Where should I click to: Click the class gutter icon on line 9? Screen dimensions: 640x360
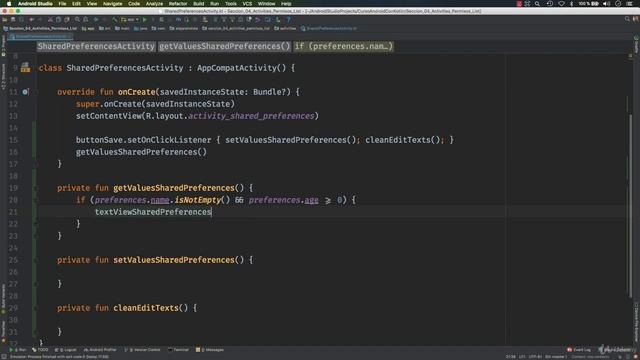click(25, 67)
